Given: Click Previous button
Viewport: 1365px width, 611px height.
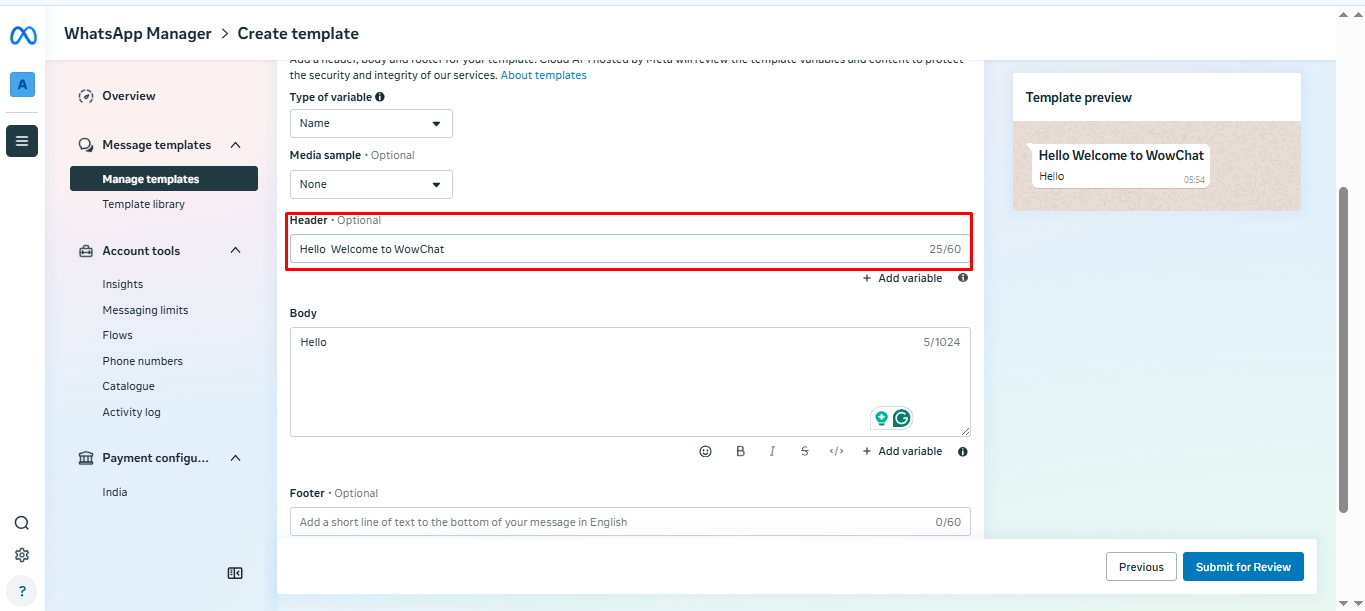Looking at the screenshot, I should pyautogui.click(x=1141, y=567).
